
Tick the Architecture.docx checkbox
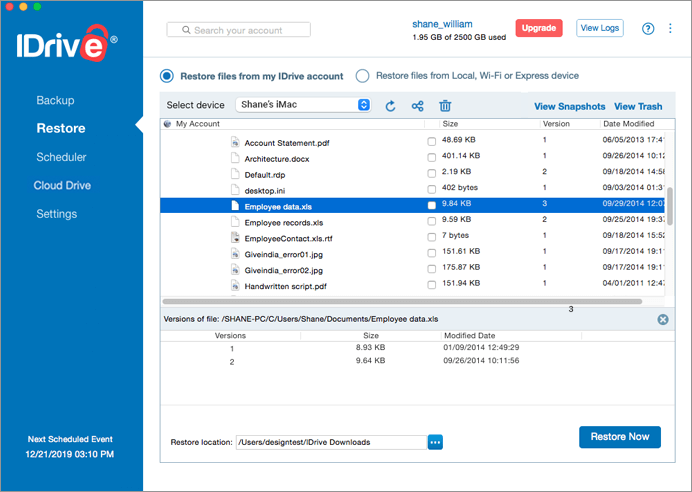click(x=431, y=158)
